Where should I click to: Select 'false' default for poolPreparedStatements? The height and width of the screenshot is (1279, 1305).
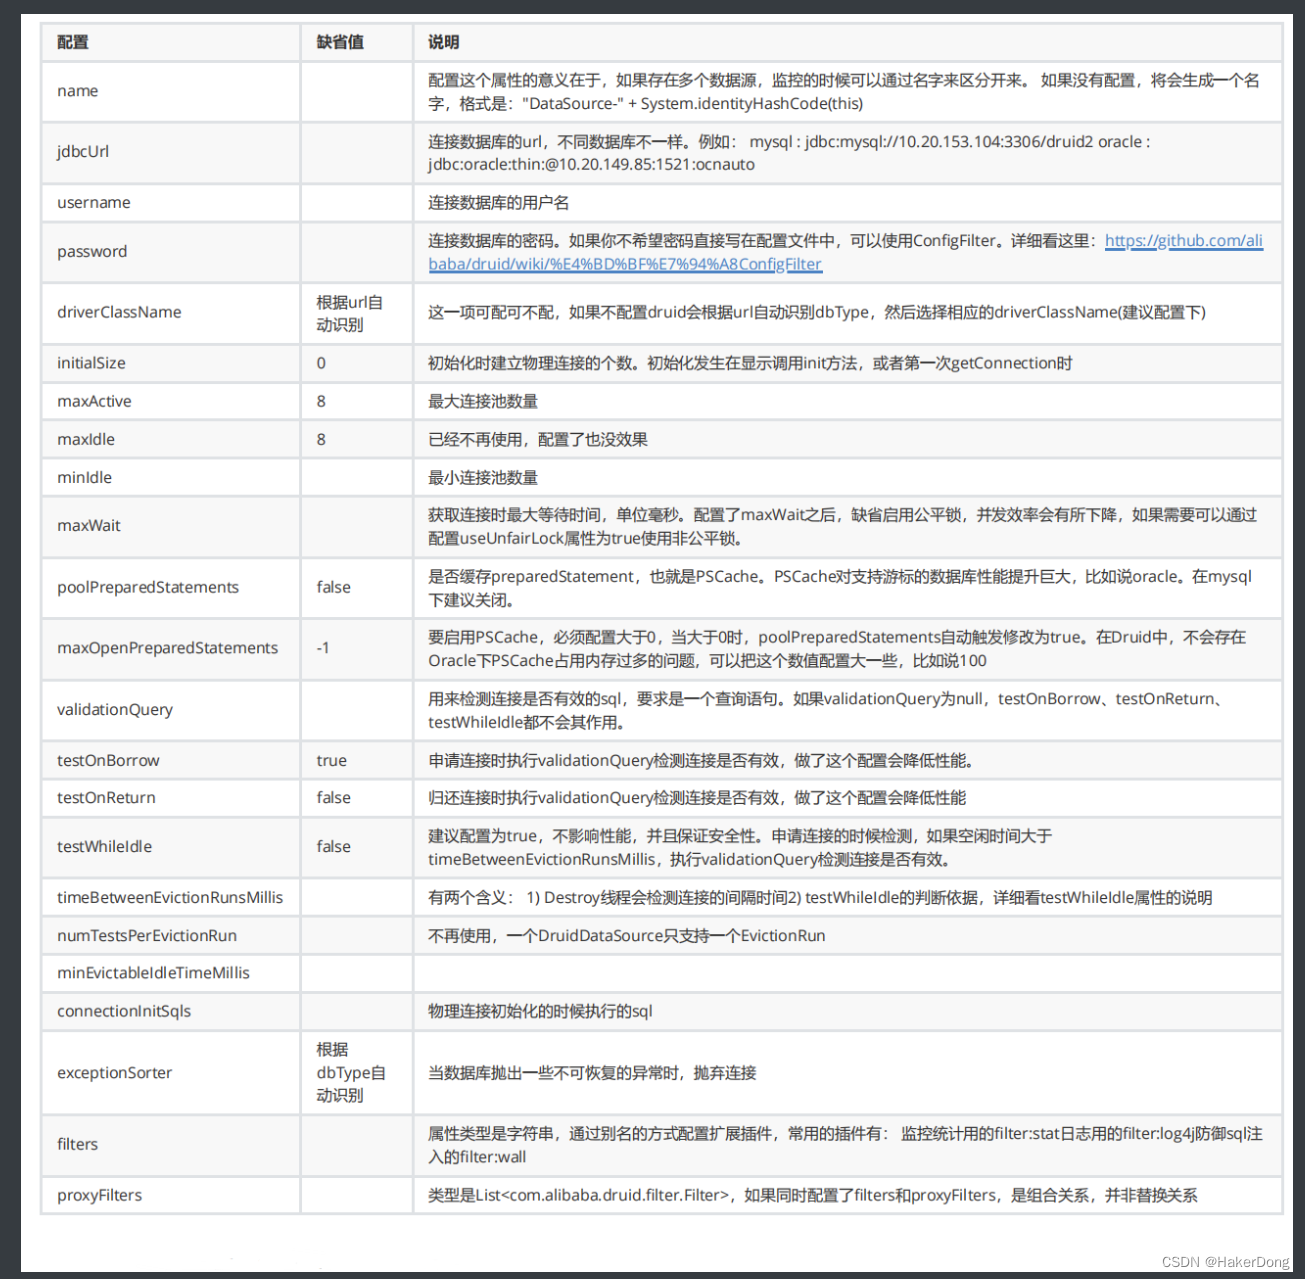333,587
